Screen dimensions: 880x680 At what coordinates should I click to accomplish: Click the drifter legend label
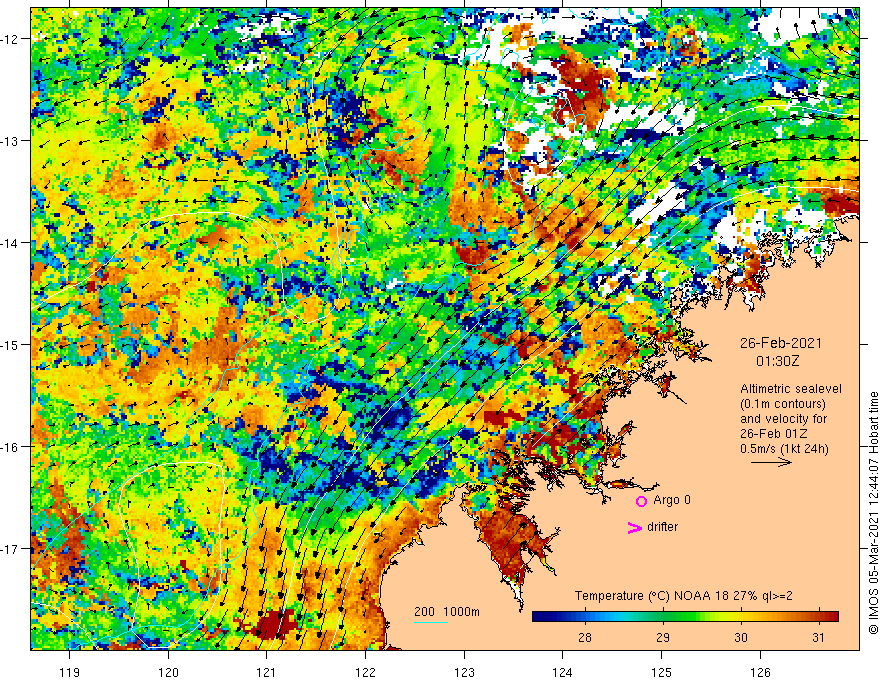[662, 527]
